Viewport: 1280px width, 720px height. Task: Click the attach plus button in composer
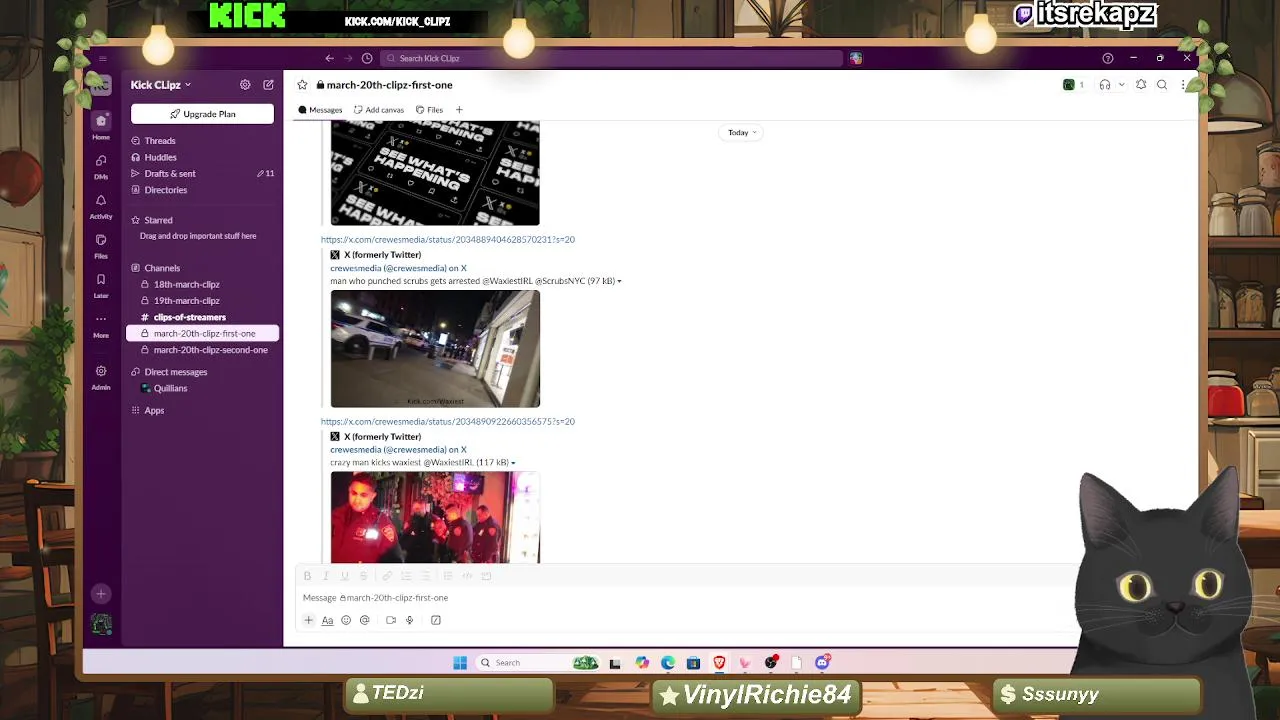308,620
